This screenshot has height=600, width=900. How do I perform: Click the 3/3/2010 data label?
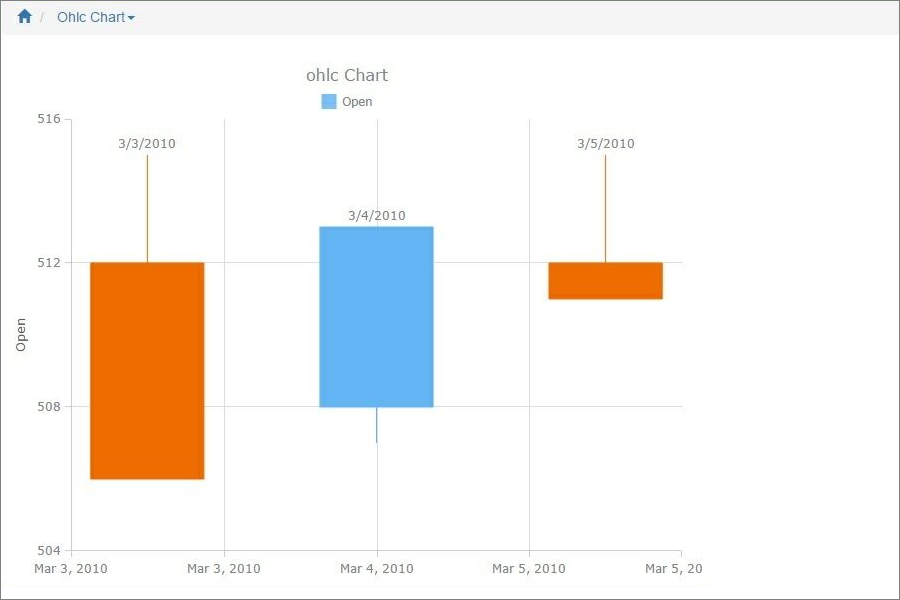146,143
